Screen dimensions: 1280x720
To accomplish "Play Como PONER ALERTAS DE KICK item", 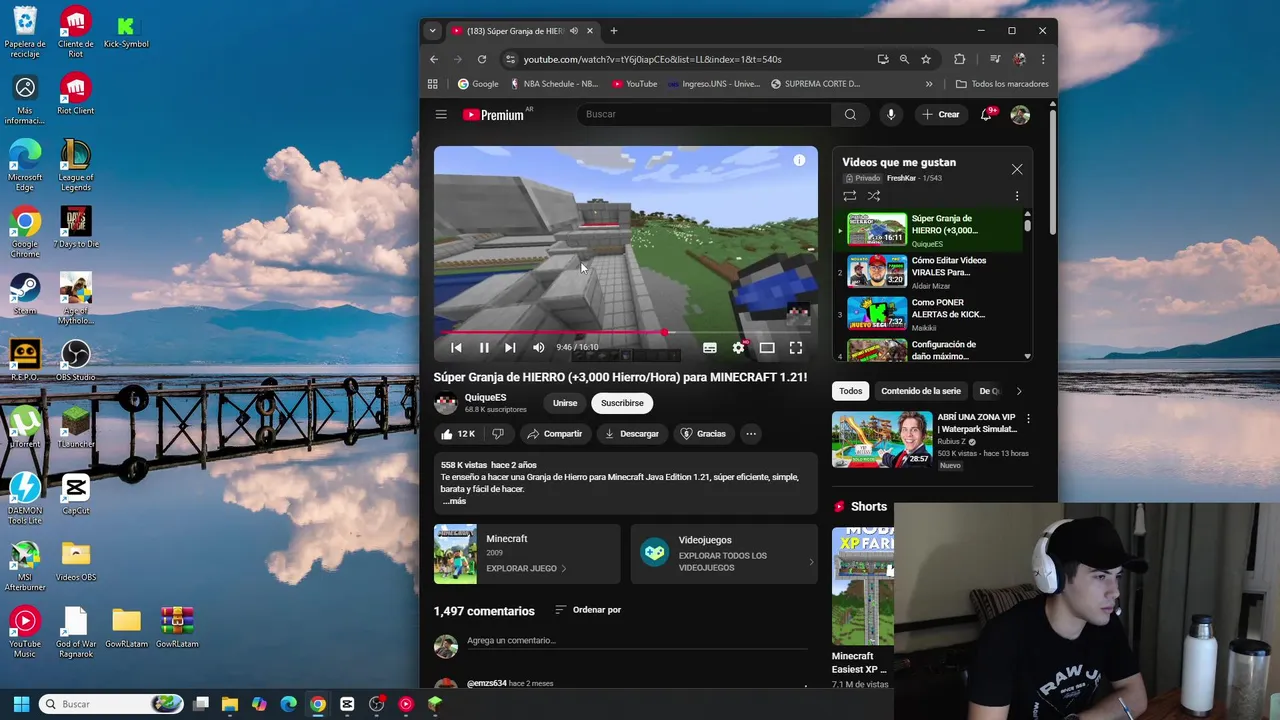I will click(927, 314).
